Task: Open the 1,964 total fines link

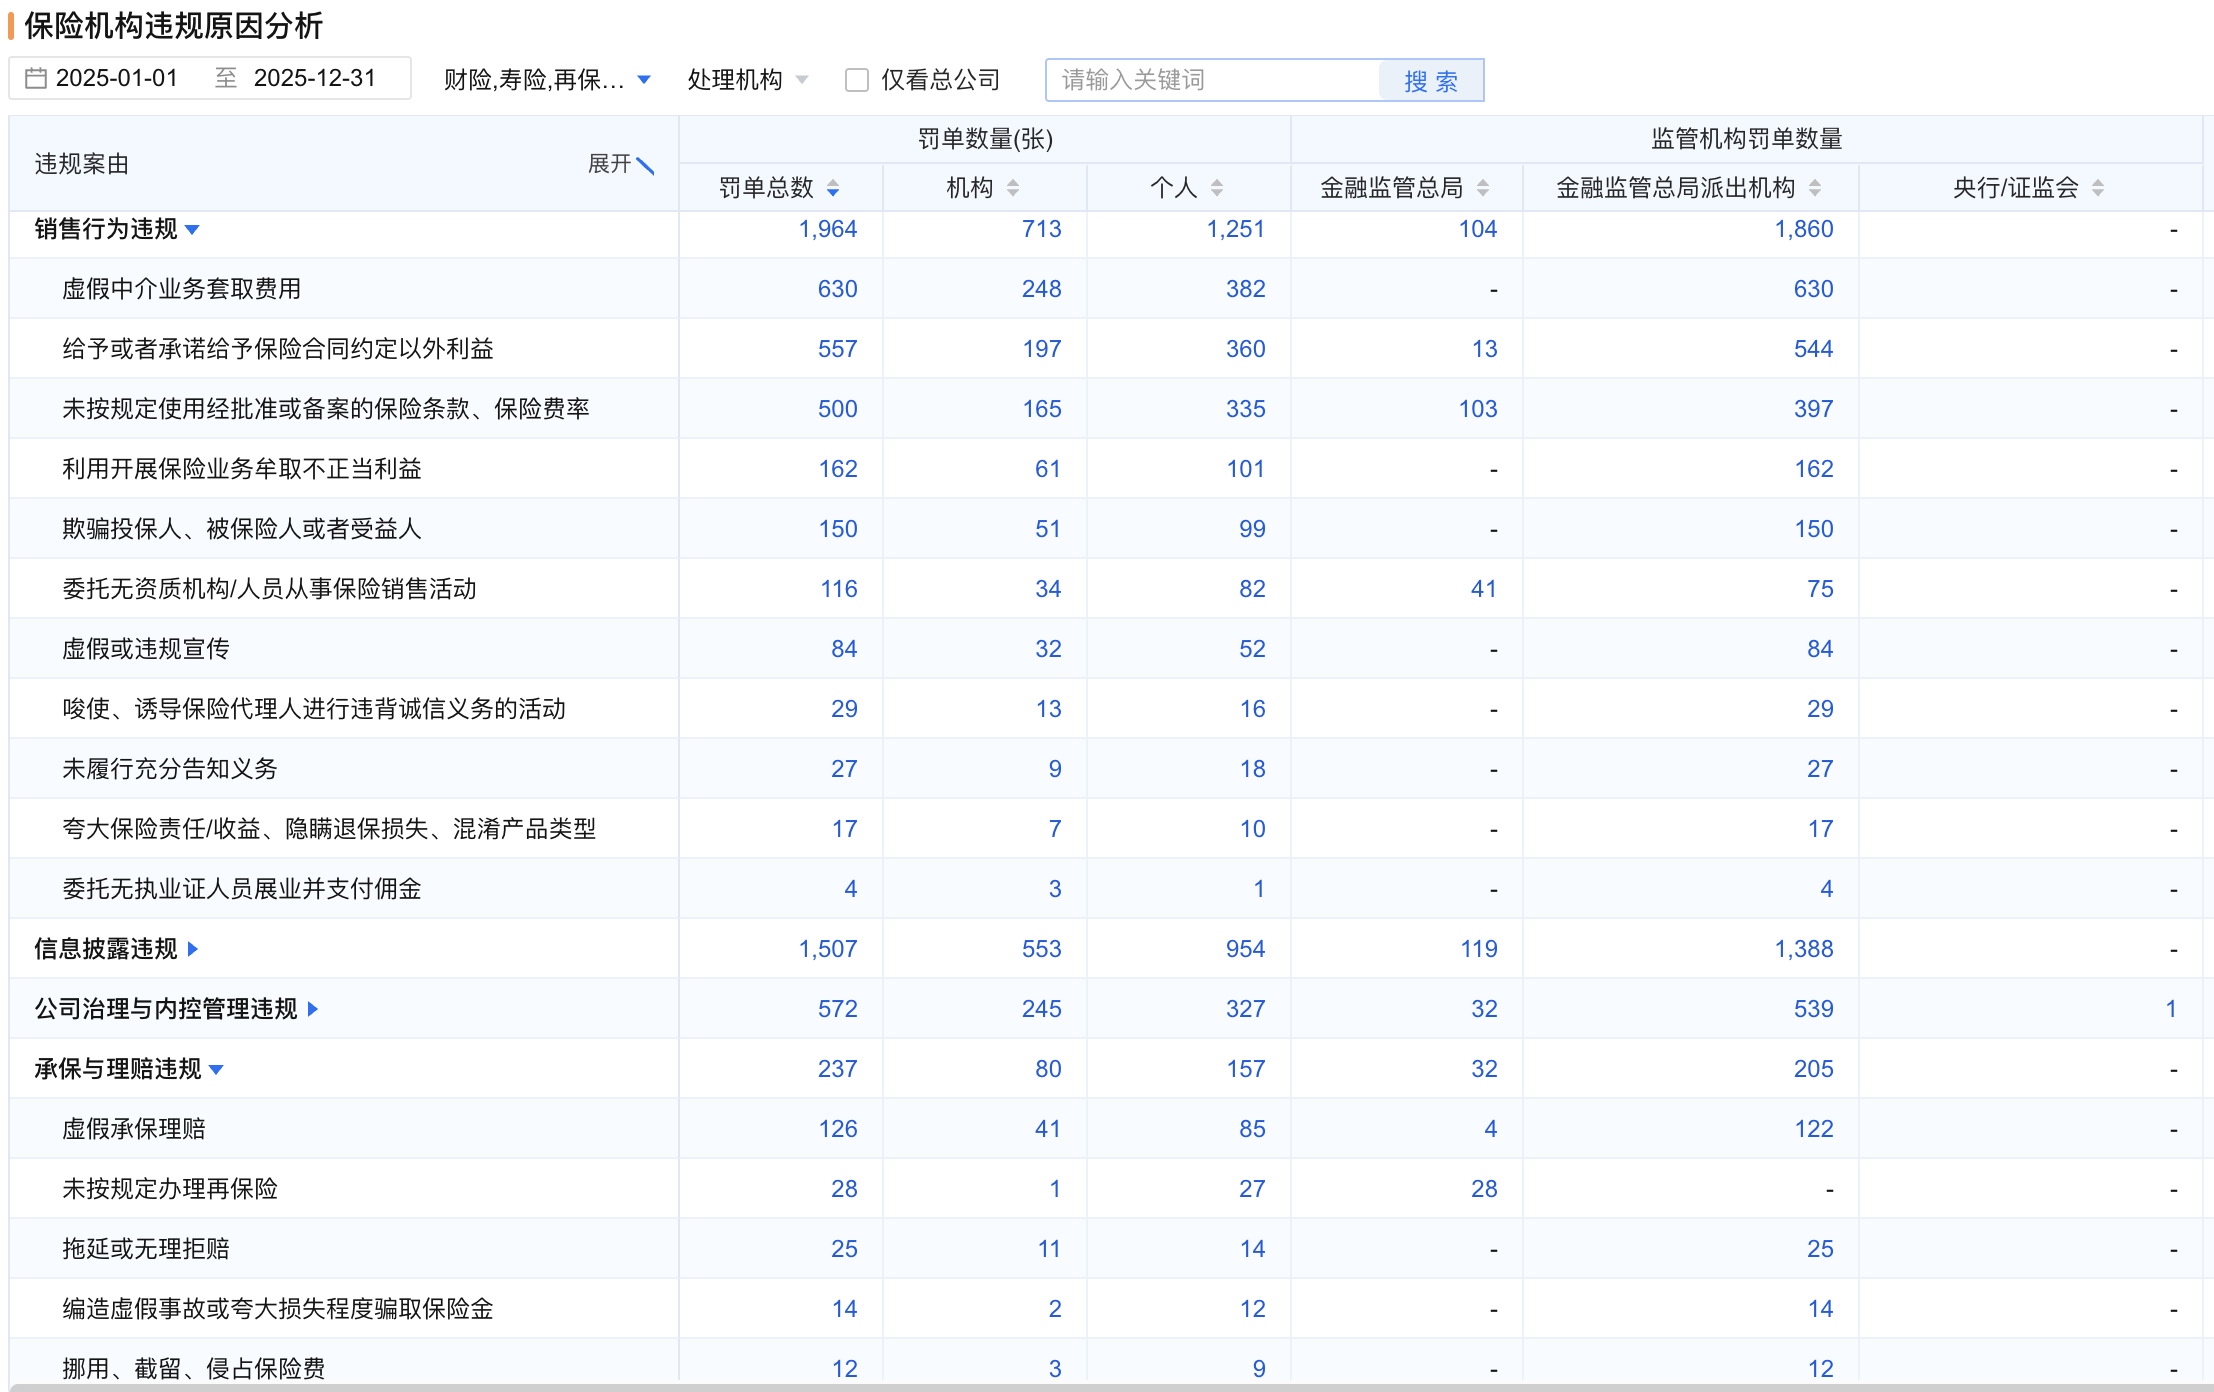Action: [827, 229]
